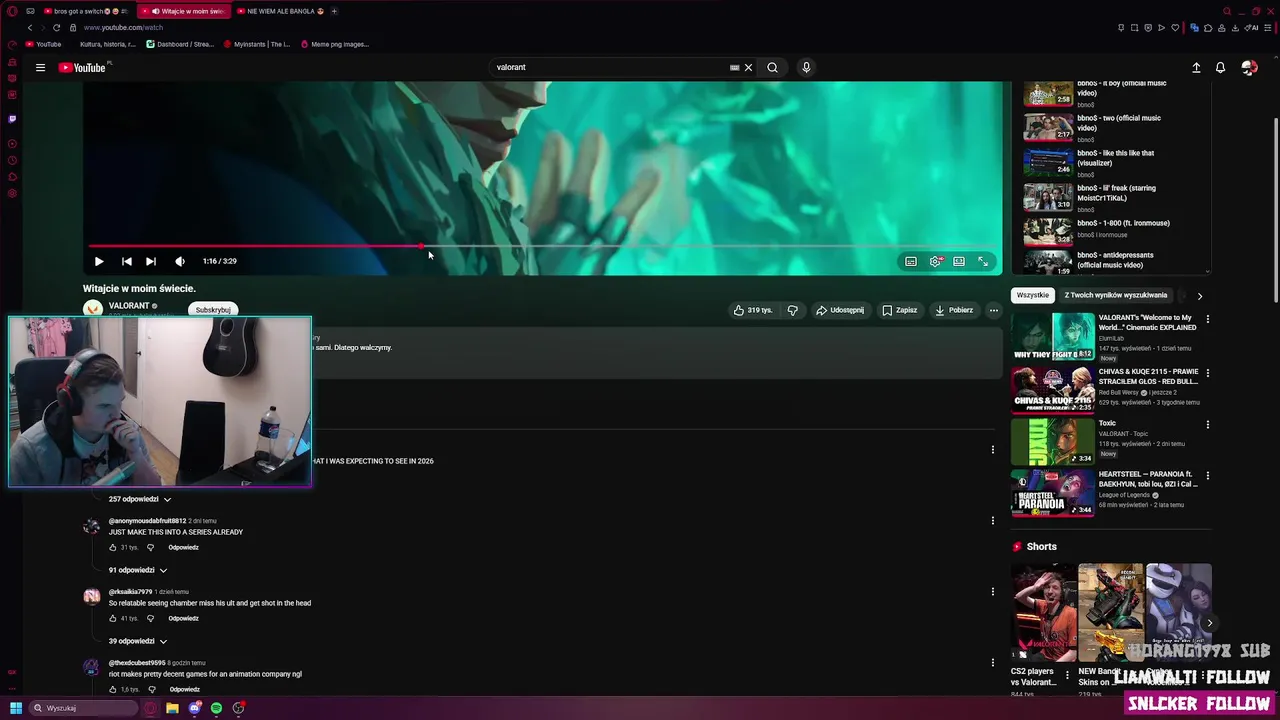1280x720 pixels.
Task: Start voice search with microphone icon
Action: (x=806, y=68)
